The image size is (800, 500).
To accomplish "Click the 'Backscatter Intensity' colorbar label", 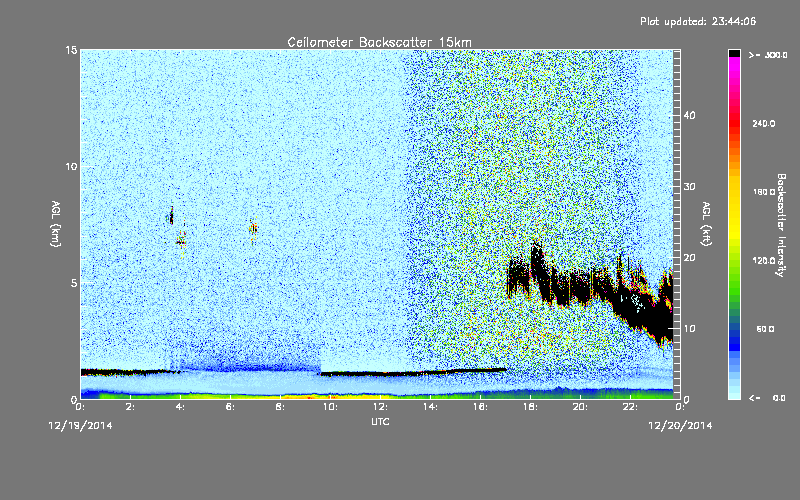I will [x=781, y=225].
